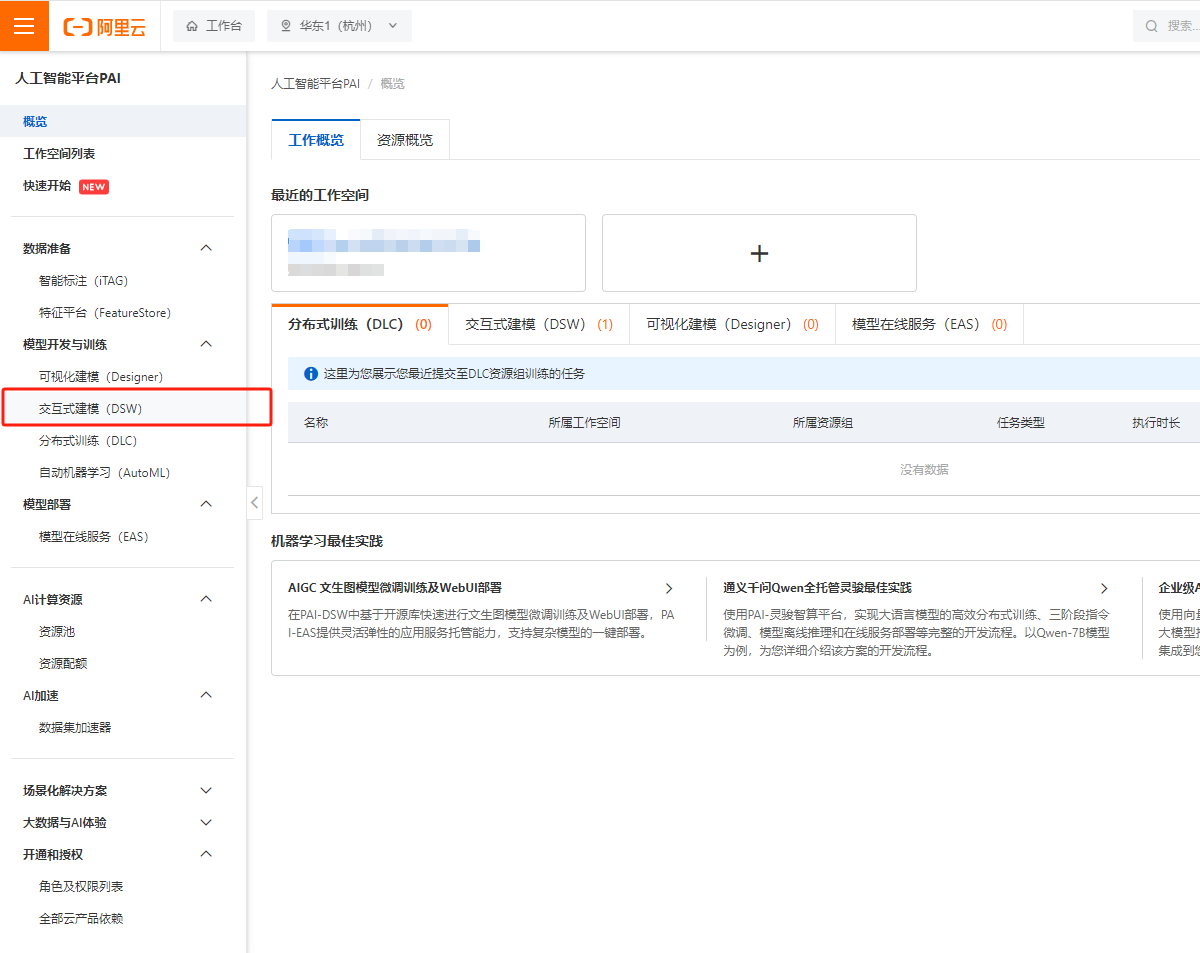Collapse the AI加速 section
This screenshot has width=1200, height=953.
(x=206, y=695)
